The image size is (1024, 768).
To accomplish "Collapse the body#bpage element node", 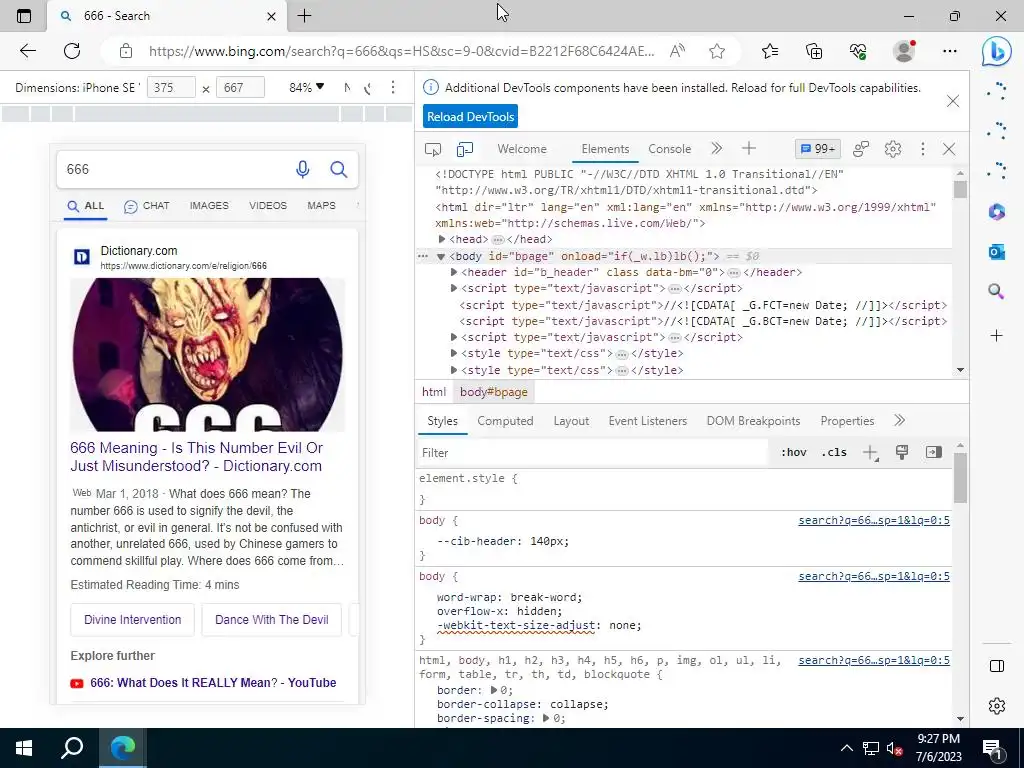I will [x=441, y=257].
